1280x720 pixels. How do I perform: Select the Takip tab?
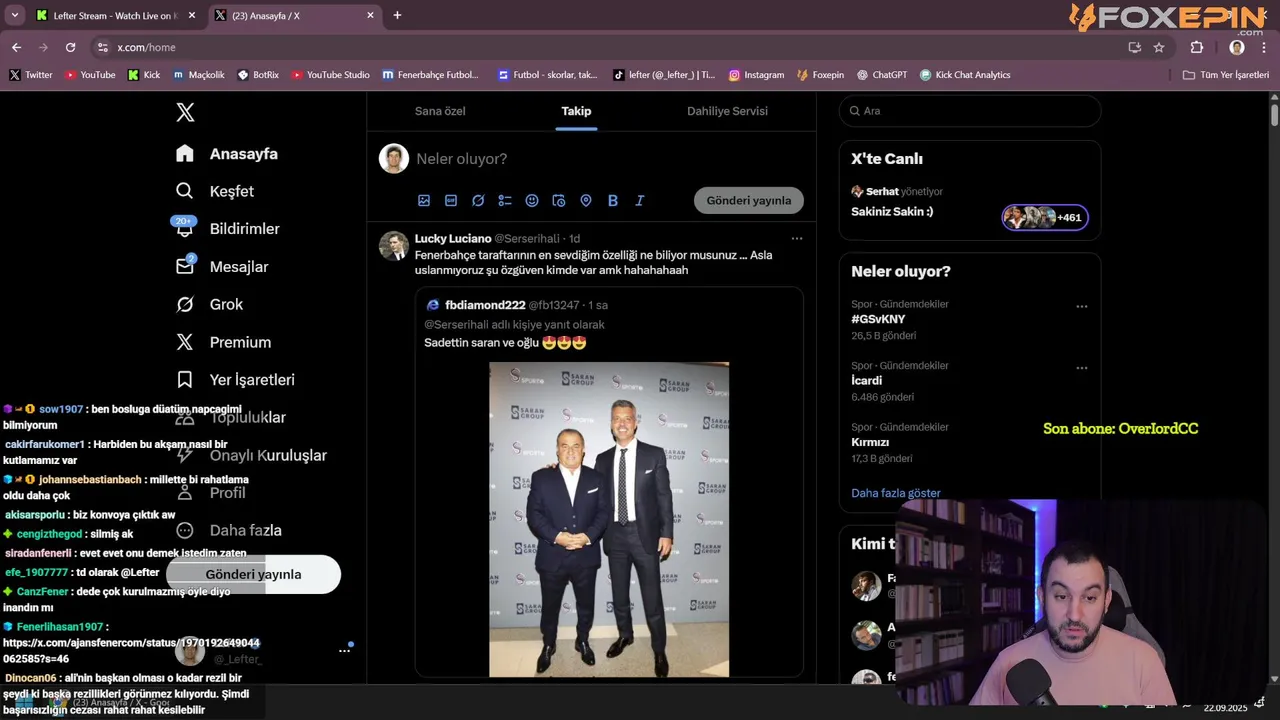(x=576, y=111)
